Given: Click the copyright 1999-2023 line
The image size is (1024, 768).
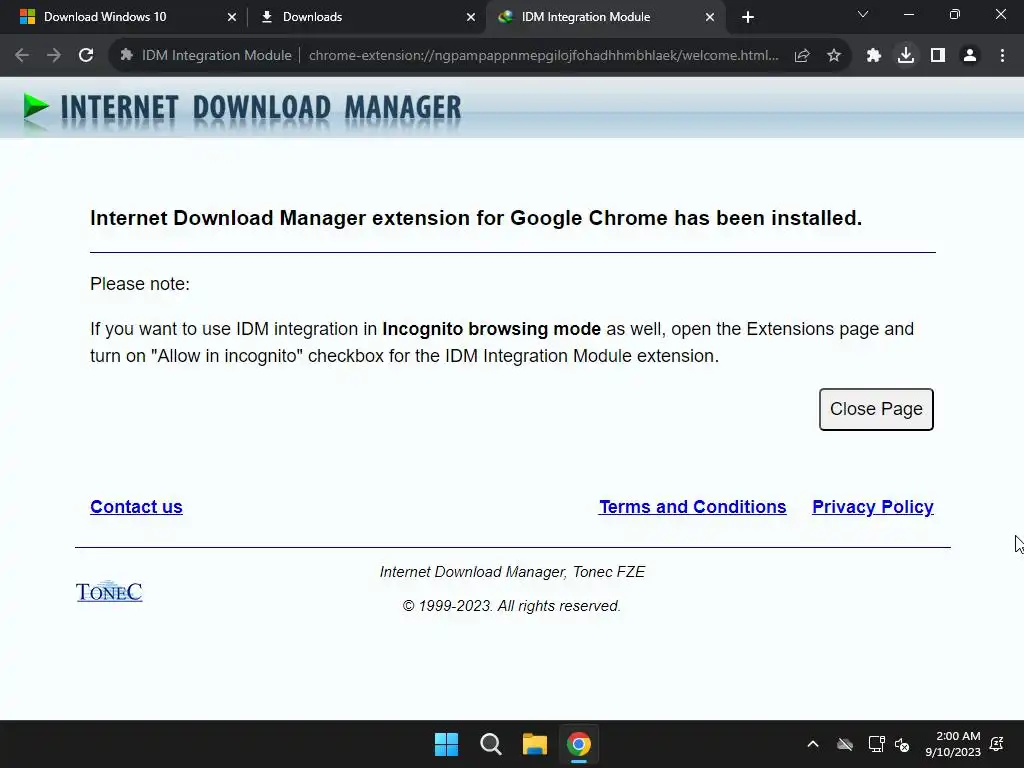Looking at the screenshot, I should (x=511, y=606).
